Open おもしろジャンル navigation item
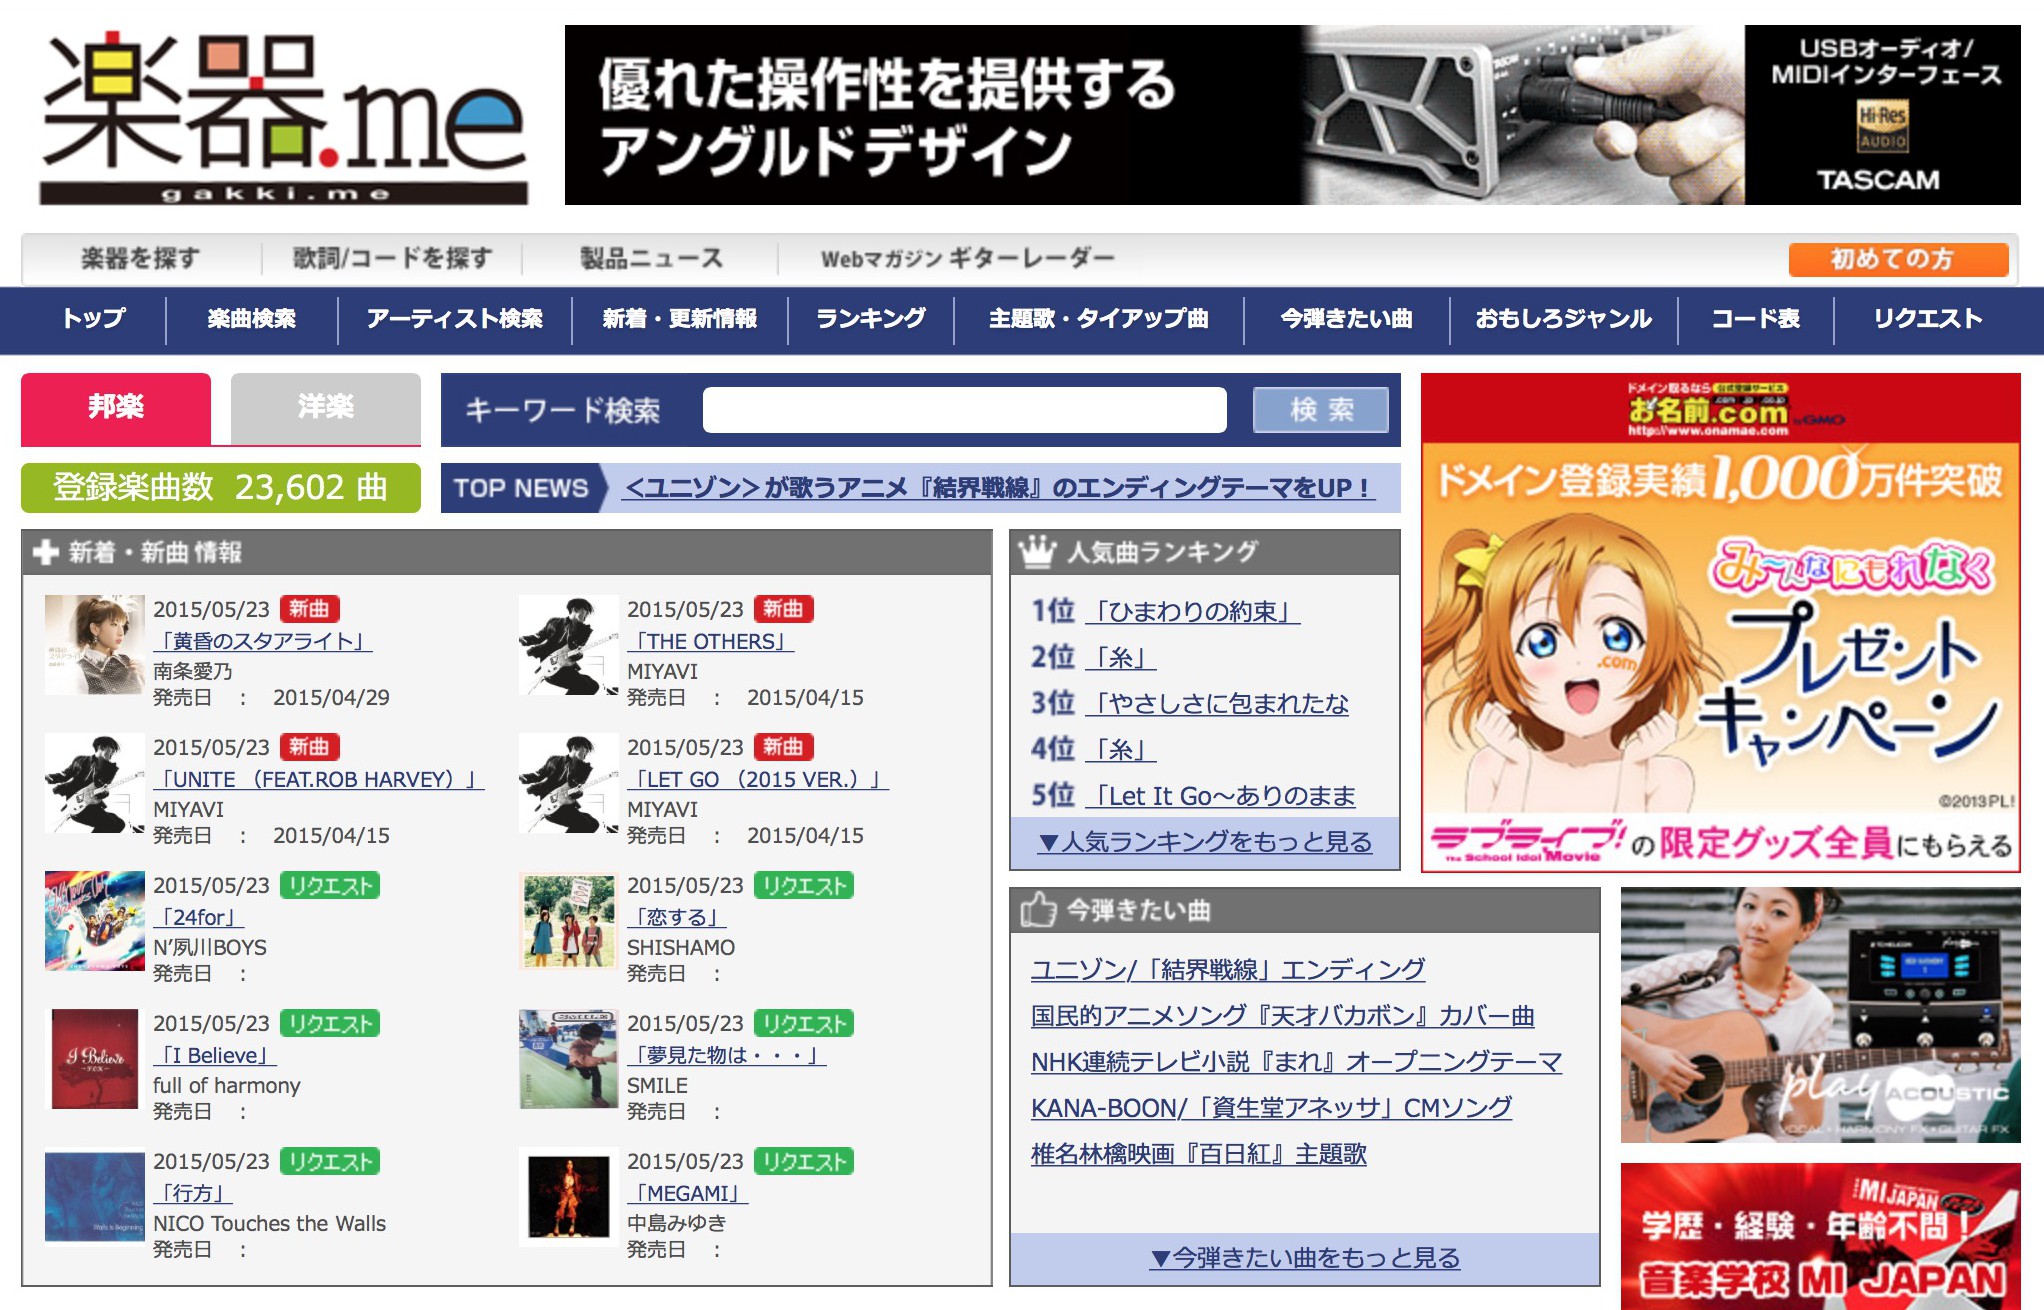 (x=1563, y=319)
